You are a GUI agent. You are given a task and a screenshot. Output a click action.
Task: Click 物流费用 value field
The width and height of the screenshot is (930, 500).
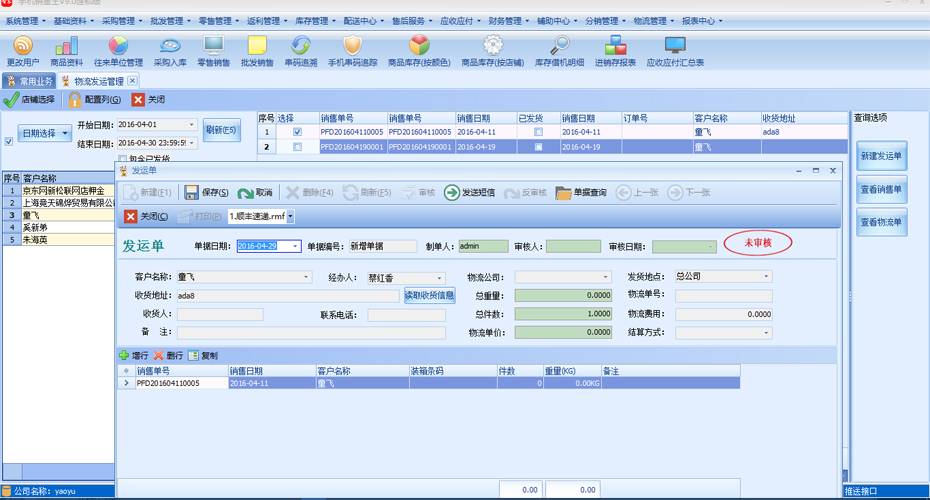[724, 314]
